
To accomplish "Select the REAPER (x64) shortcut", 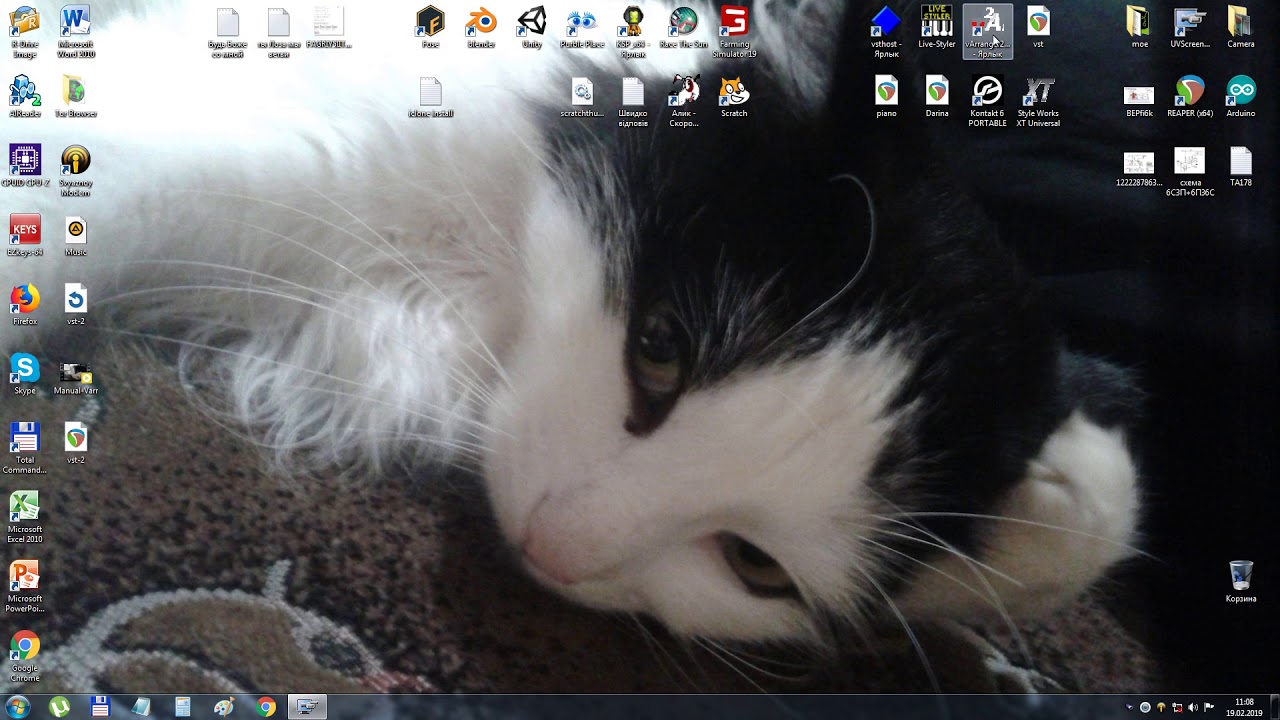I will [x=1190, y=97].
